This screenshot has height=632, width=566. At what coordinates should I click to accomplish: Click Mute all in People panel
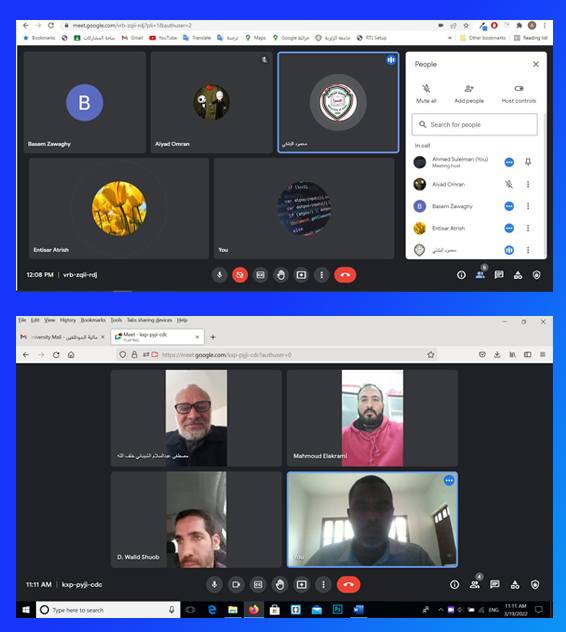point(426,94)
